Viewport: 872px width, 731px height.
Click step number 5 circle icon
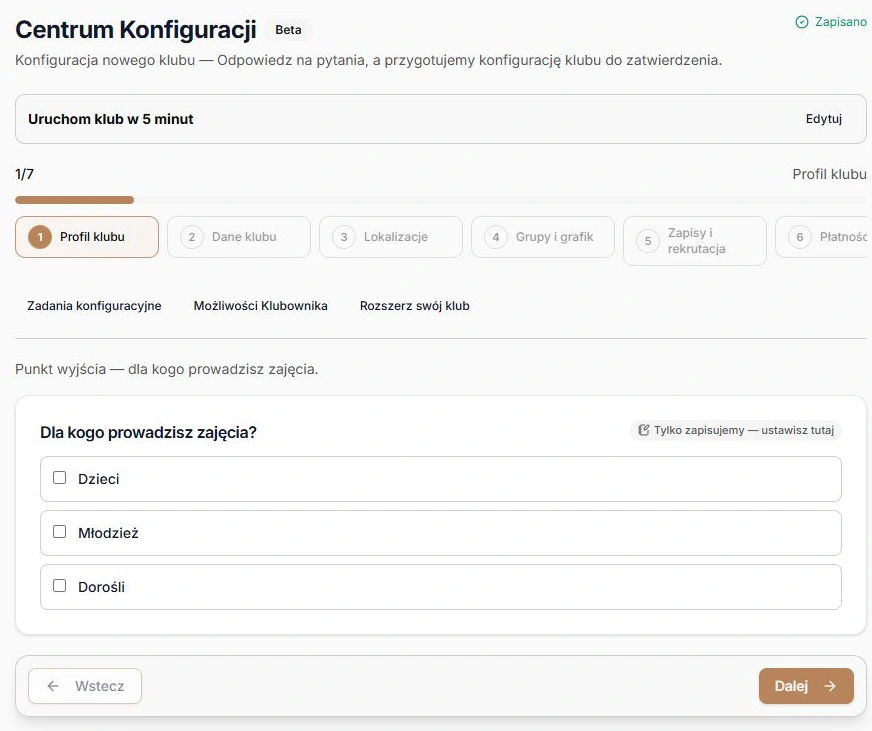pyautogui.click(x=648, y=241)
